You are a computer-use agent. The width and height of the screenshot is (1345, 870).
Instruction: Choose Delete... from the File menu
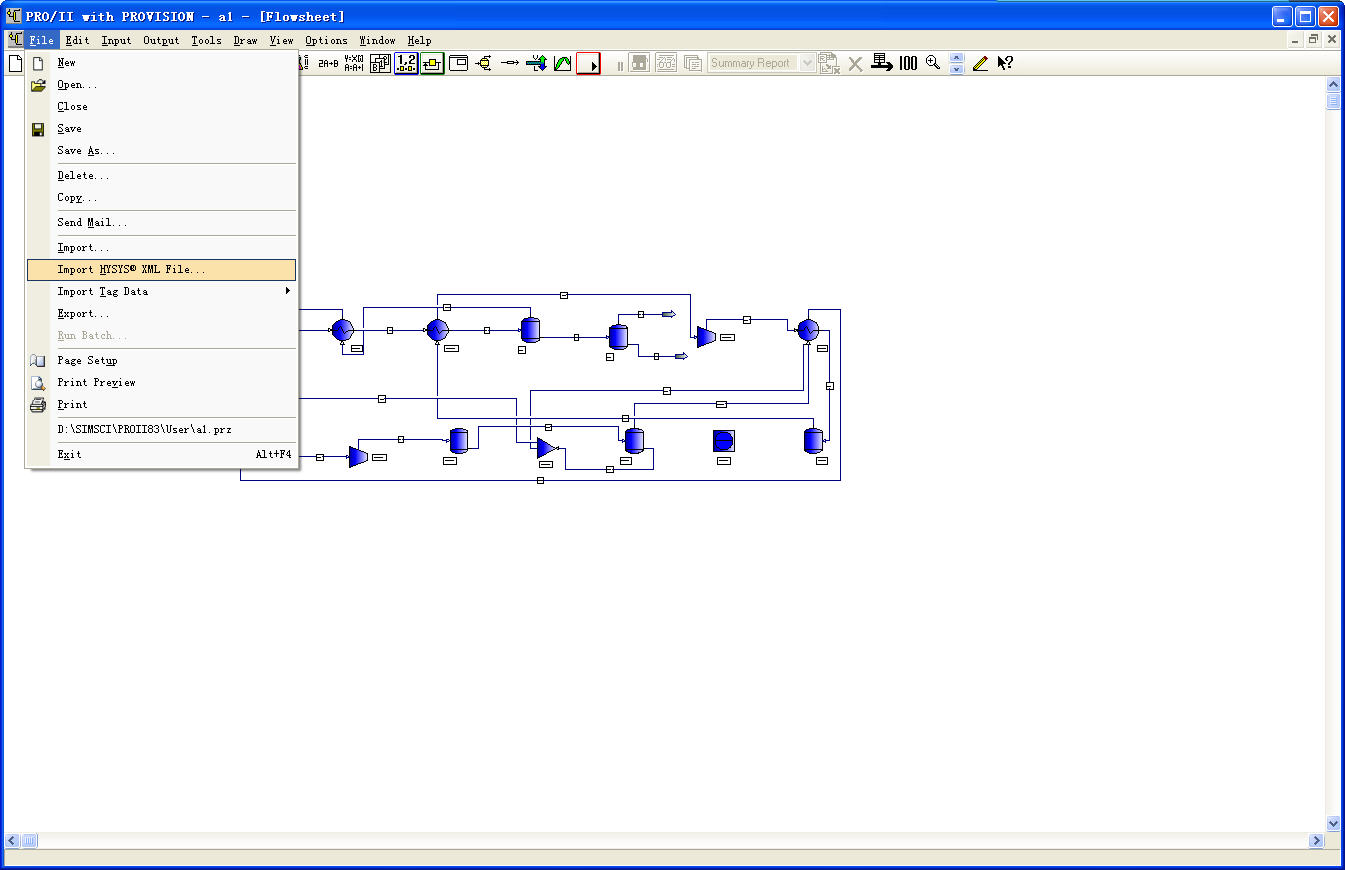click(161, 176)
